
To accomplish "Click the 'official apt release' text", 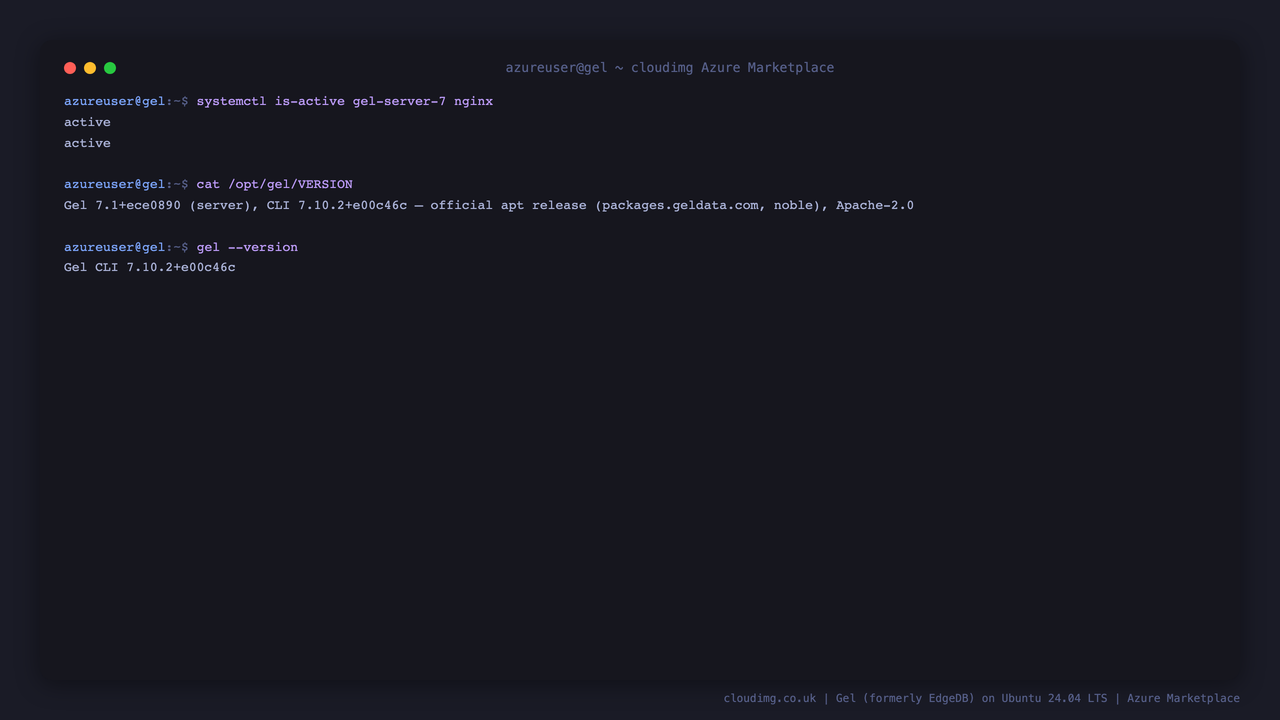I will pyautogui.click(x=508, y=205).
